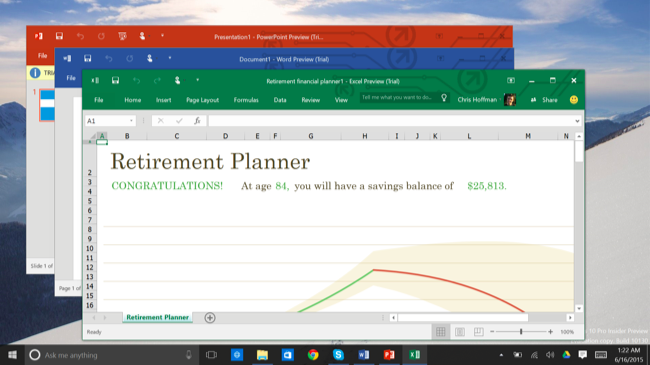Click the Share button in Excel
The width and height of the screenshot is (650, 365).
click(544, 100)
